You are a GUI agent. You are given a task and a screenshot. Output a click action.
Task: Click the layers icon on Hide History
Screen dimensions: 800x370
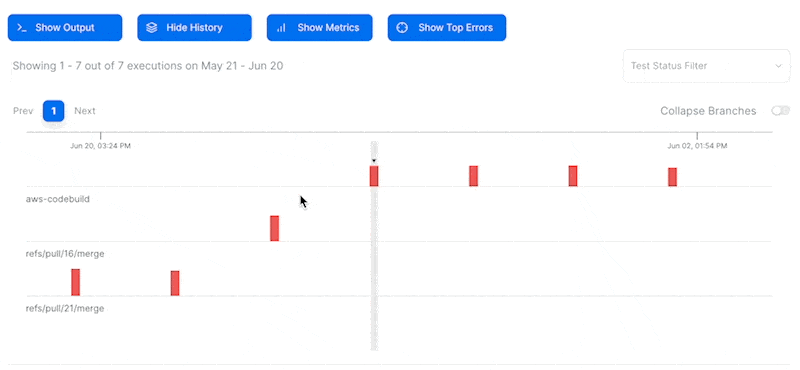(x=152, y=28)
